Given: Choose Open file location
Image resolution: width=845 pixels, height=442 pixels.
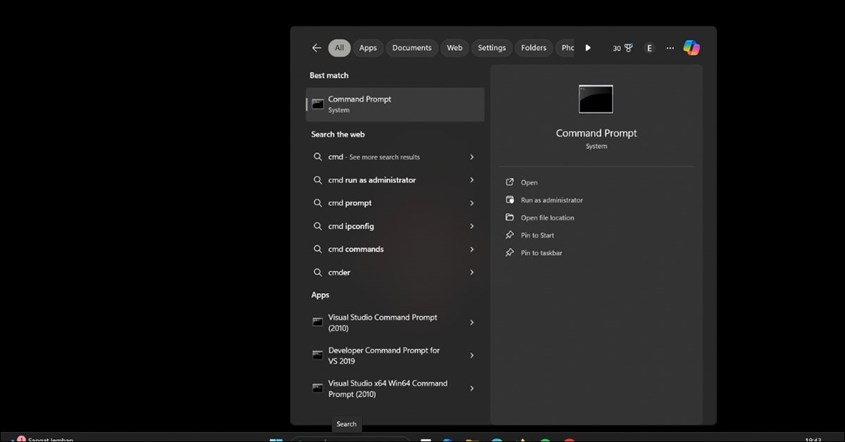Looking at the screenshot, I should pos(548,218).
